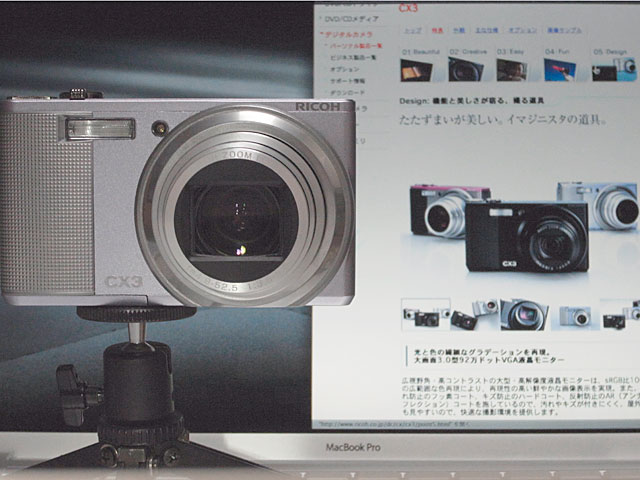
Task: Open the 05 Design feature thumbnail
Action: click(614, 70)
